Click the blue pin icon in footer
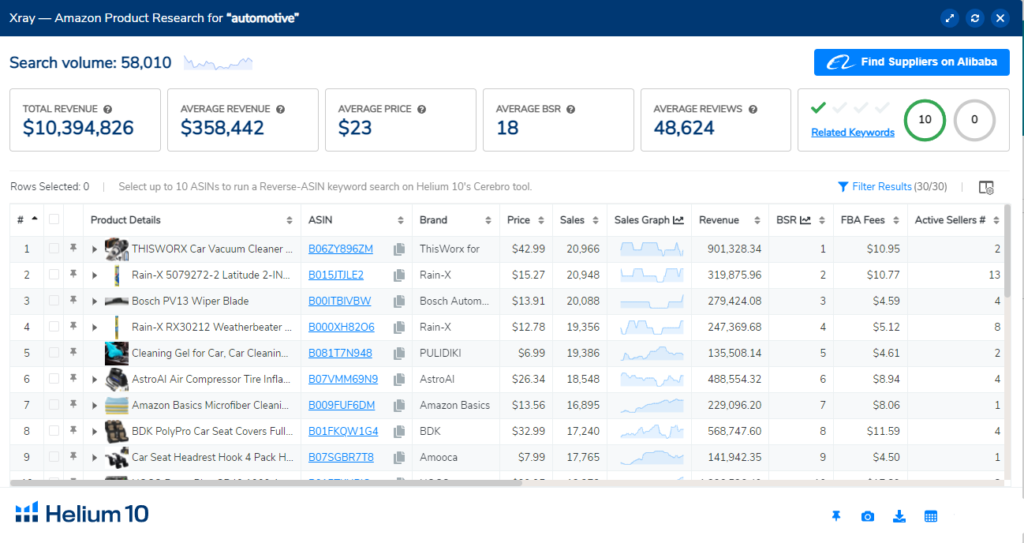The width and height of the screenshot is (1024, 543). (836, 516)
